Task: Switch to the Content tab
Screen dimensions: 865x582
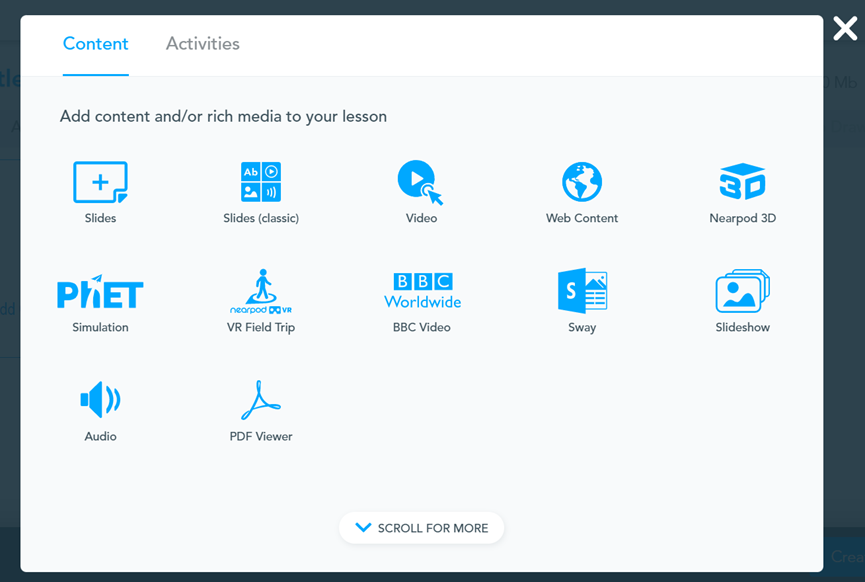Action: 95,44
